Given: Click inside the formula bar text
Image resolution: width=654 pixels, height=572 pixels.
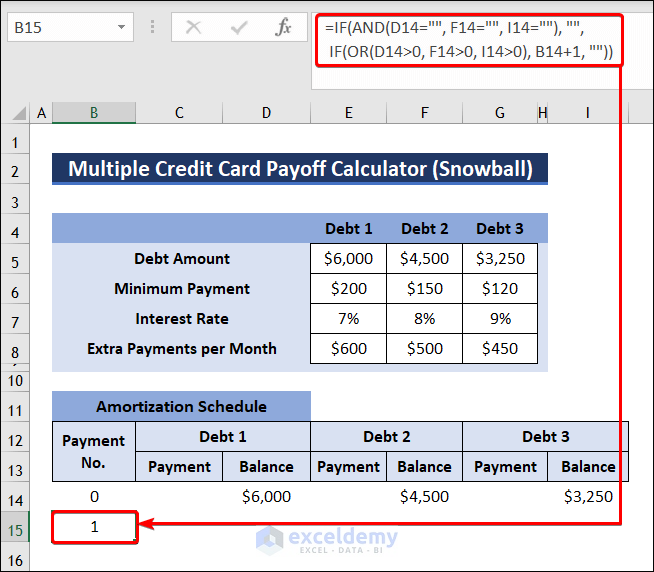Looking at the screenshot, I should click(469, 40).
